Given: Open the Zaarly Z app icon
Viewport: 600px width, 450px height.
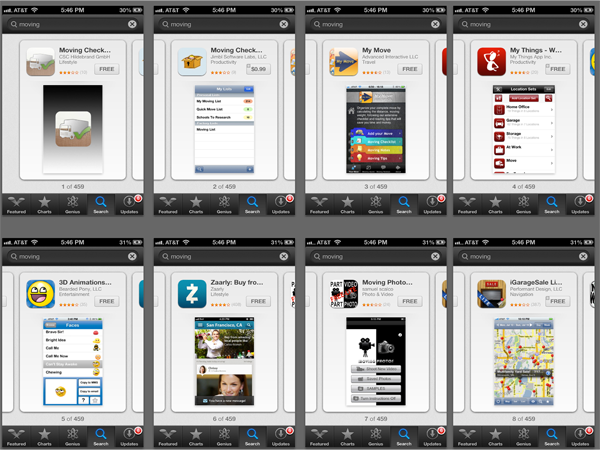Looking at the screenshot, I should coord(192,294).
